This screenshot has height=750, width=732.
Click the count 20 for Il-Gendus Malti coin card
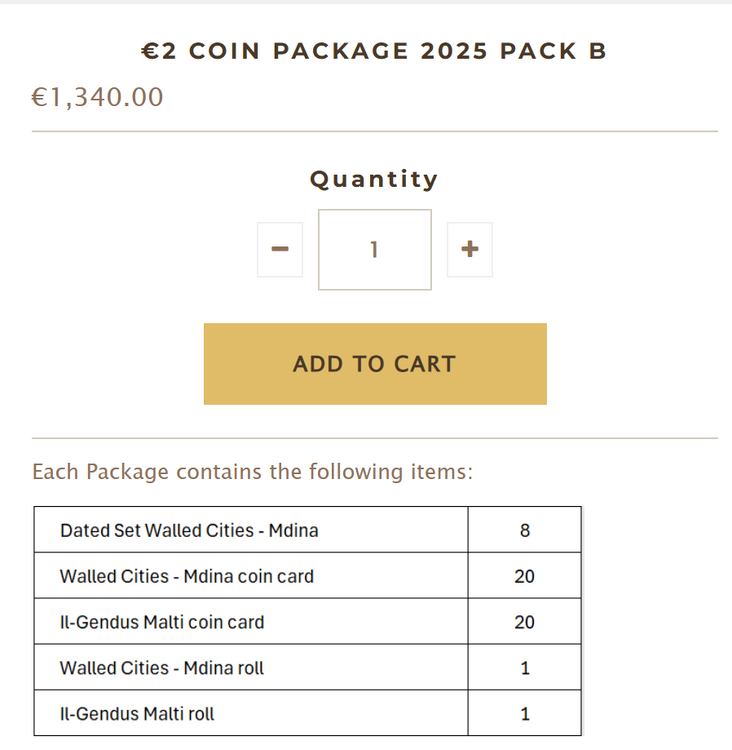click(525, 622)
